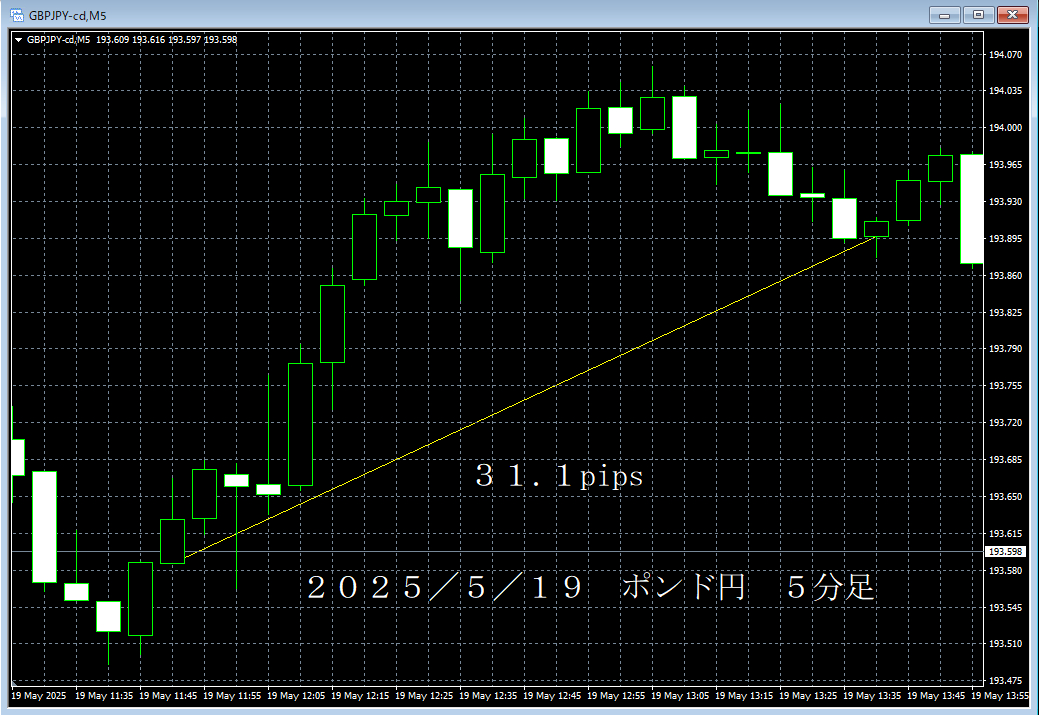Click the large white candle at far right
This screenshot has width=1039, height=715.
[x=971, y=209]
